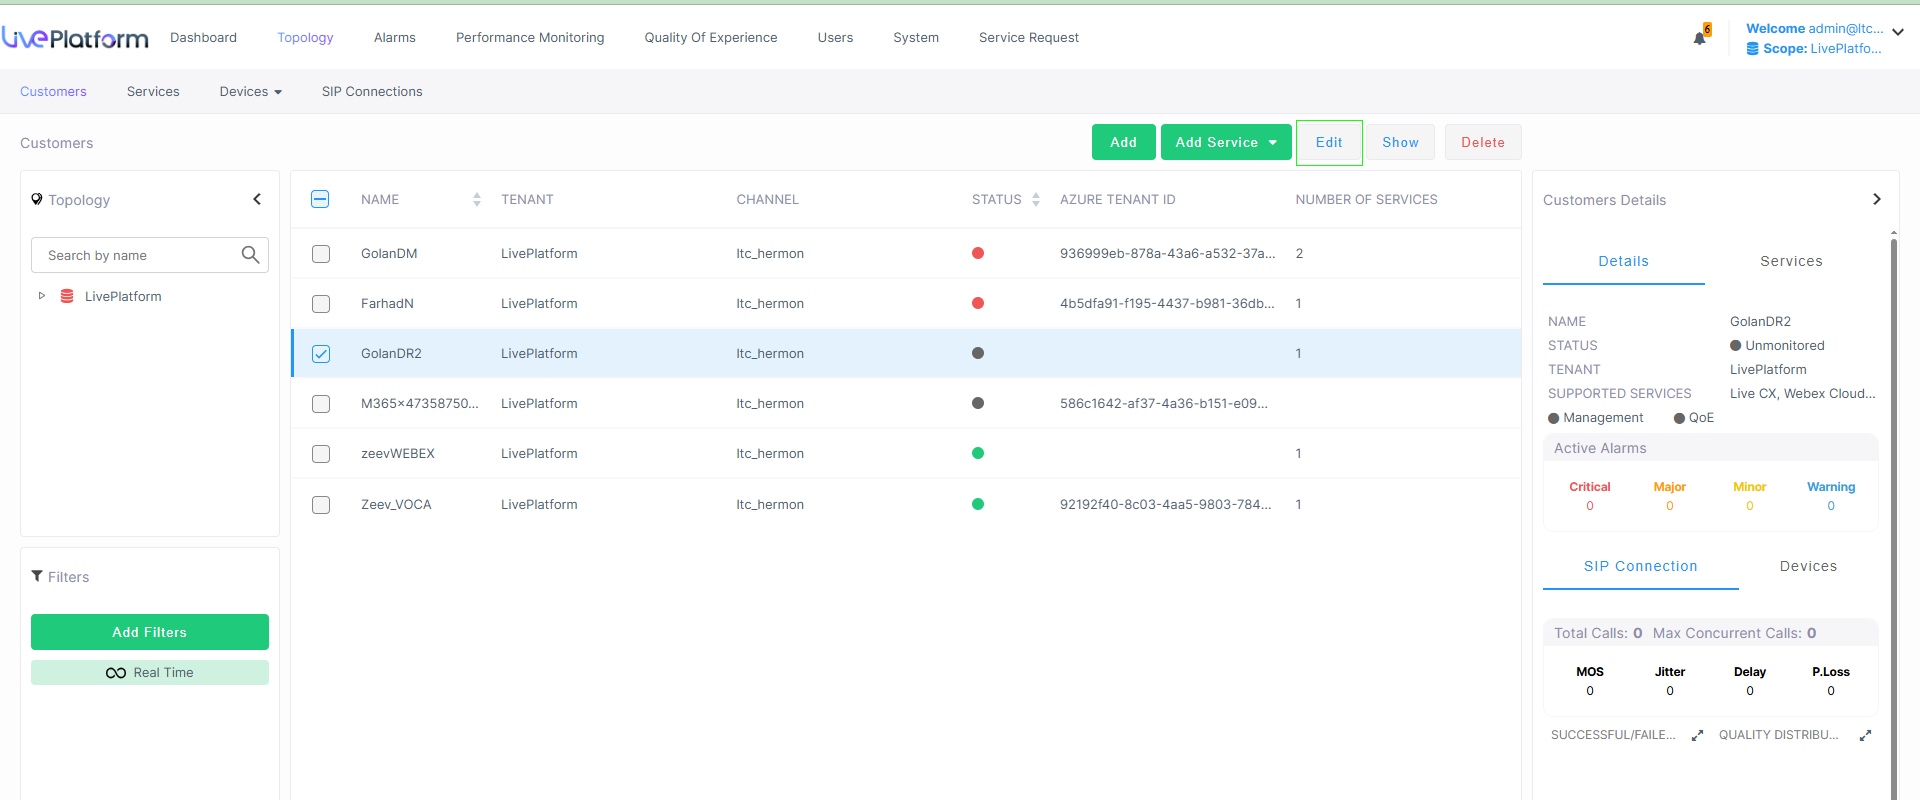Uncheck the GolanDR2 row checkbox
The width and height of the screenshot is (1920, 800).
pyautogui.click(x=321, y=354)
